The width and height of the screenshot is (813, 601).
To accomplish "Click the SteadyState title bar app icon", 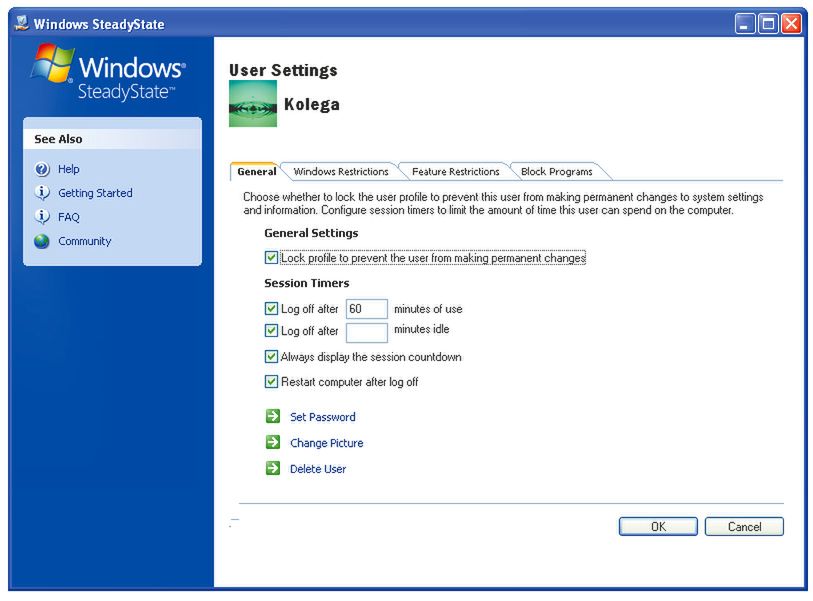I will click(21, 23).
